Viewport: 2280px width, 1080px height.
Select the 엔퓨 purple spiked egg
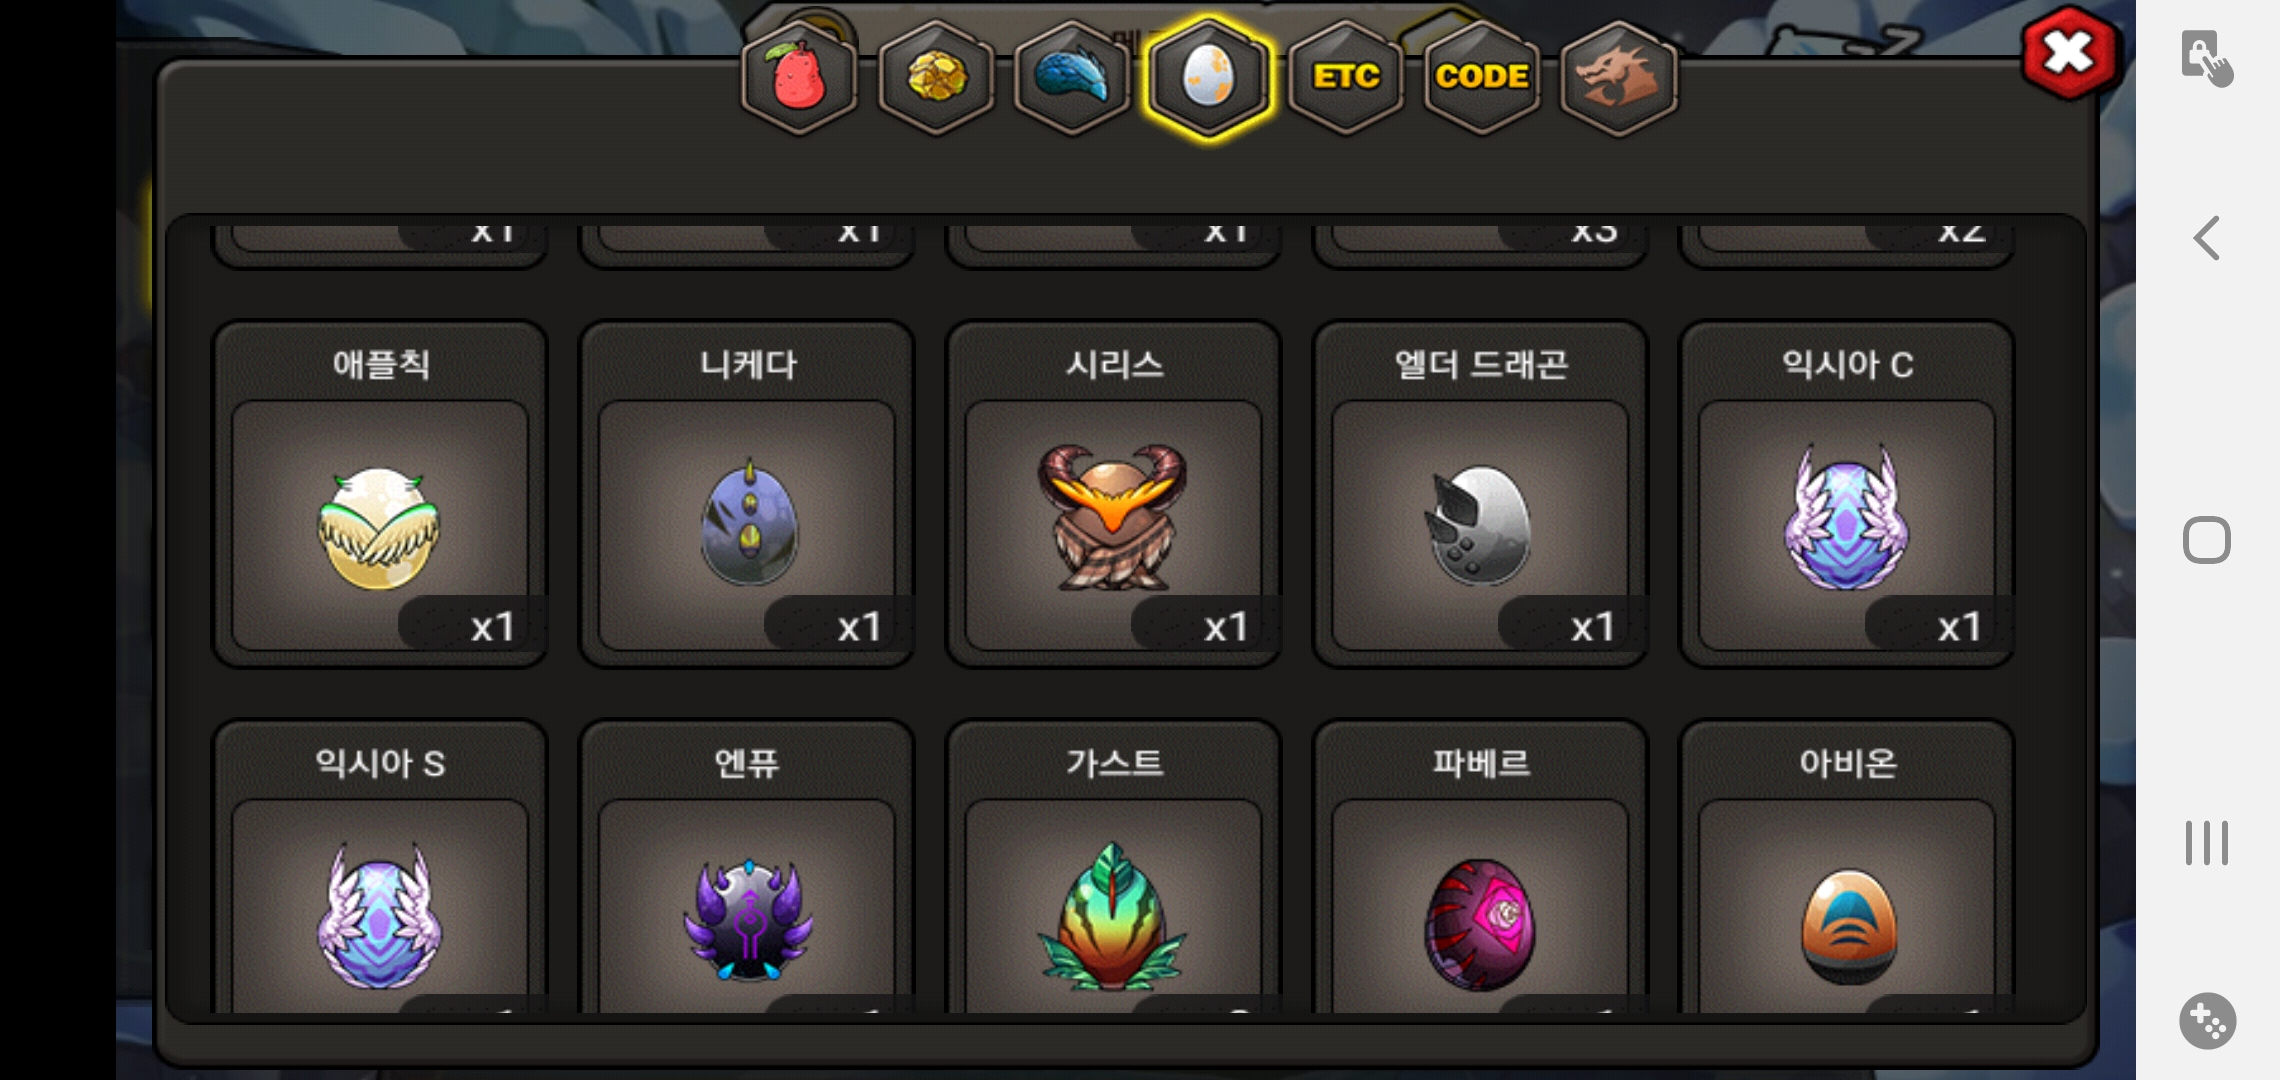coord(747,867)
